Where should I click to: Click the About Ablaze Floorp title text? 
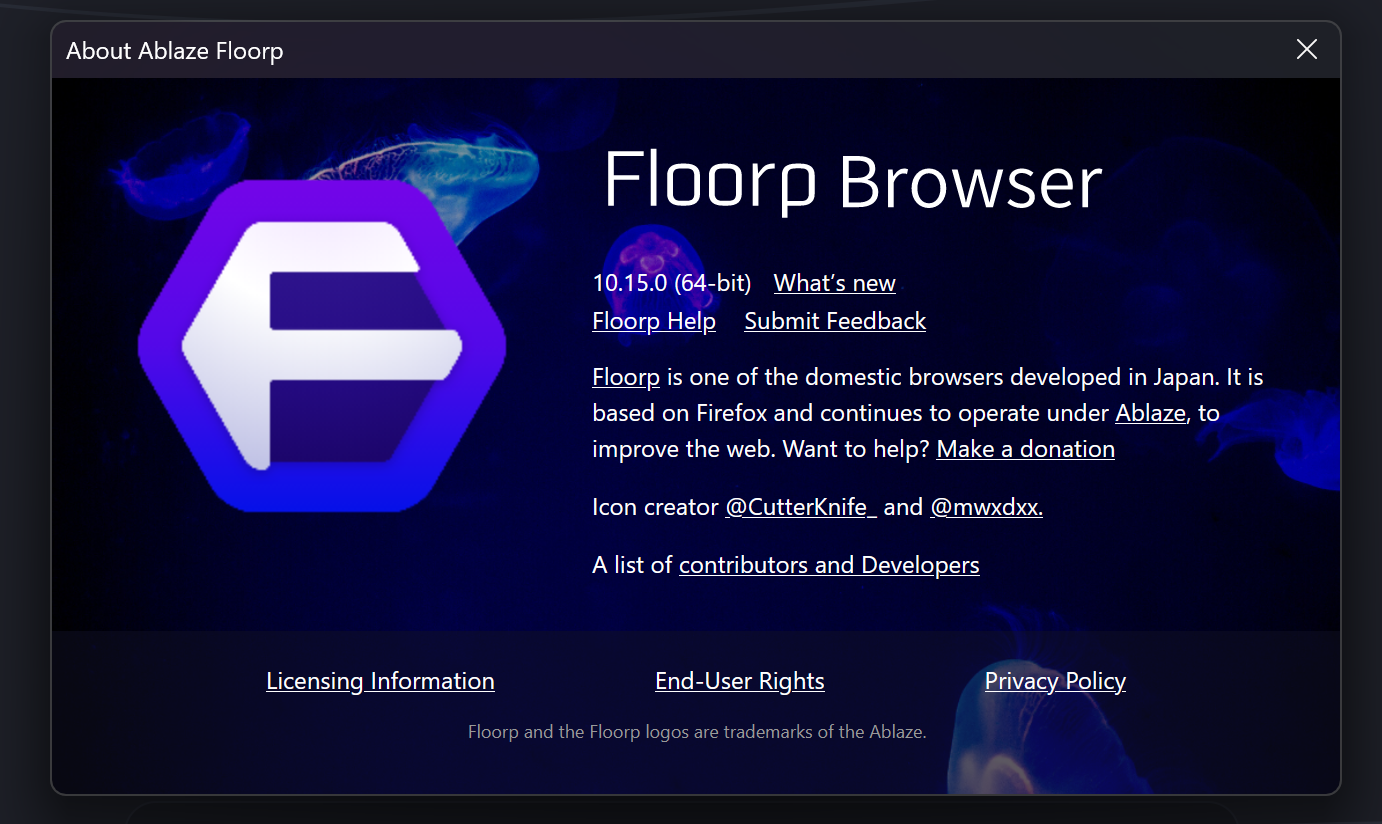click(x=175, y=50)
